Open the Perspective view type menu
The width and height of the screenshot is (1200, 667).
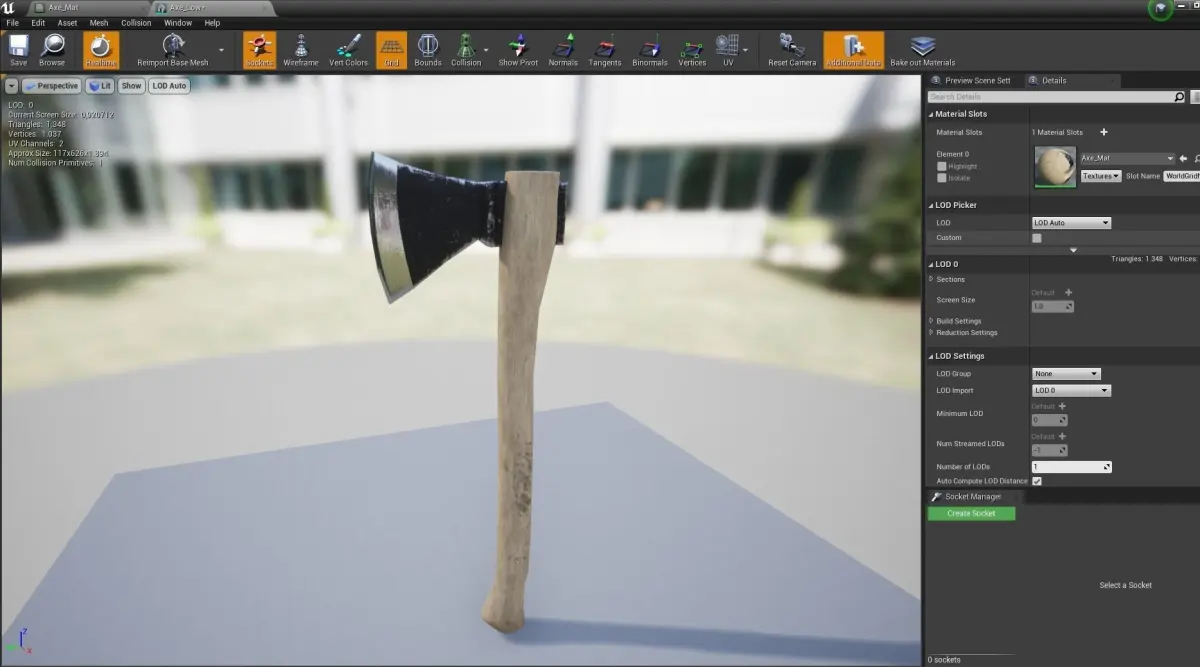[x=51, y=86]
